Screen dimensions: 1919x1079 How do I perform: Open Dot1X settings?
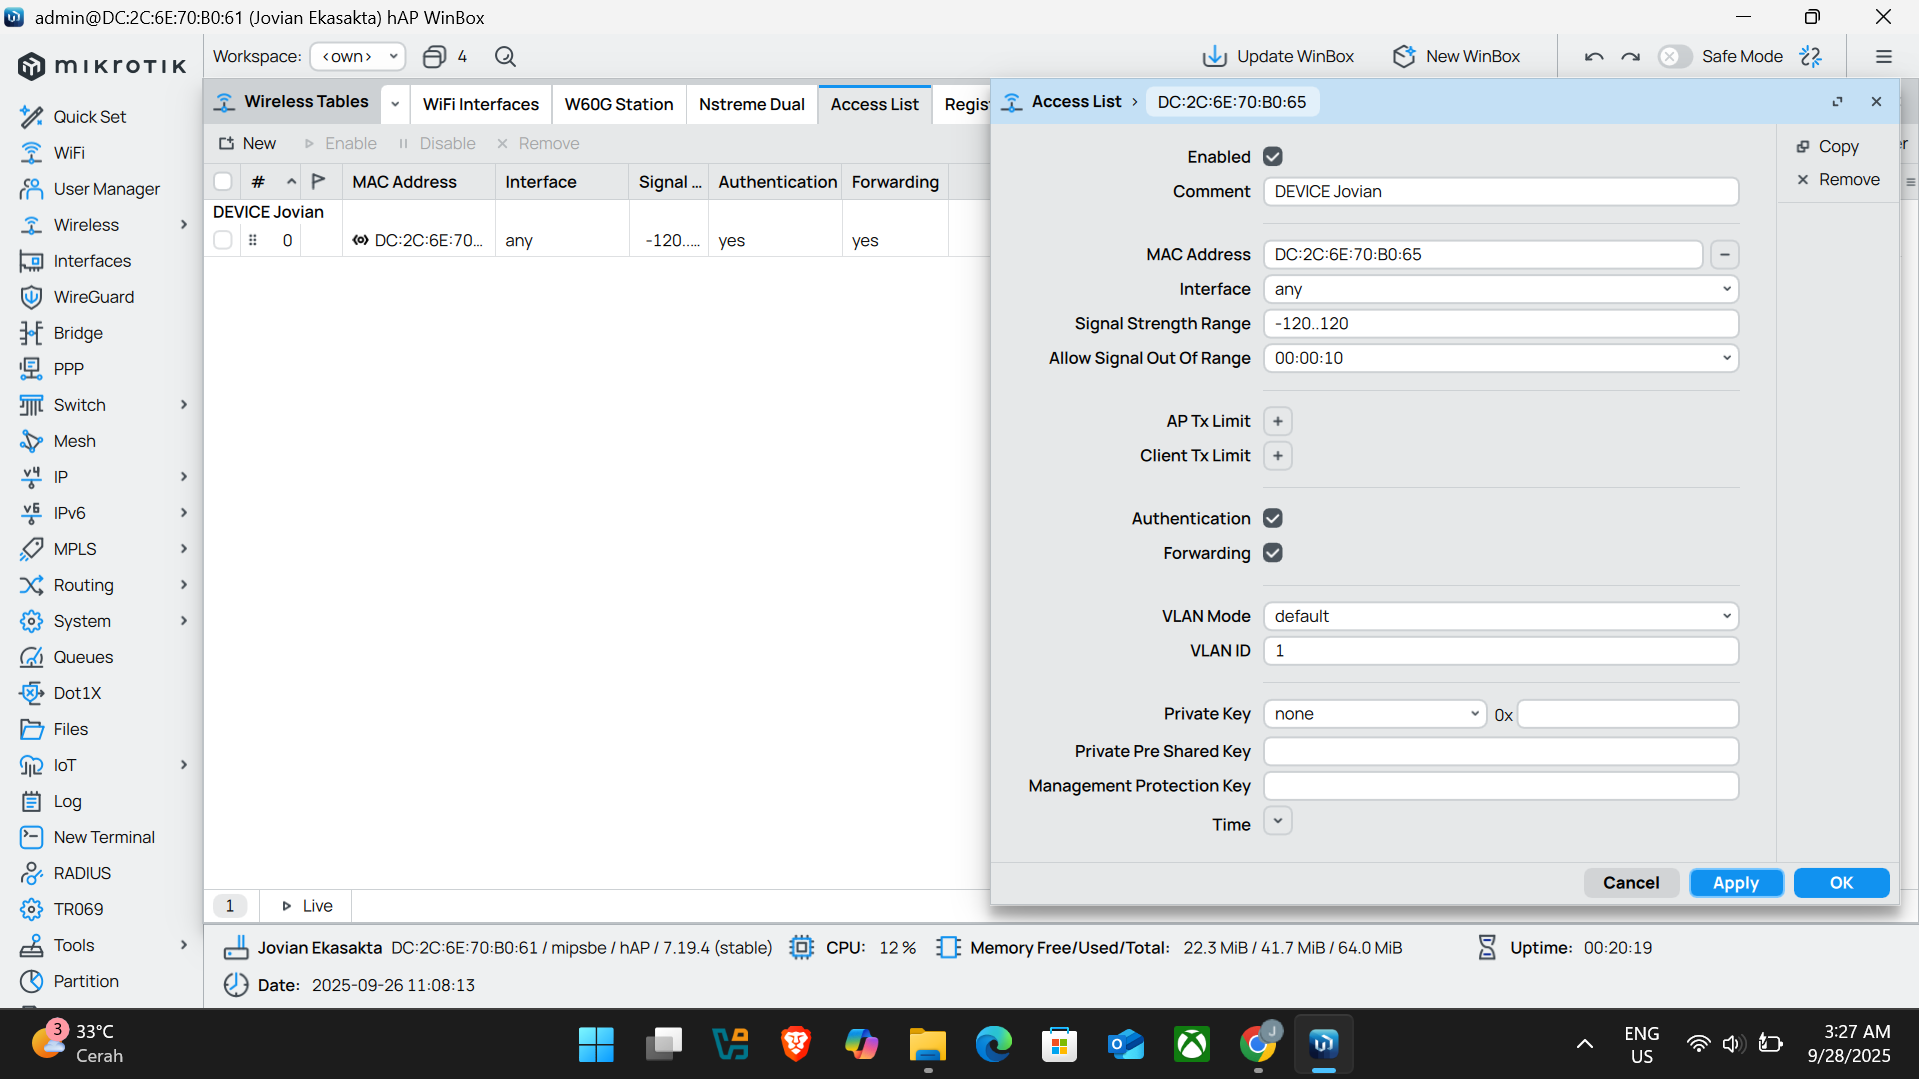[77, 693]
